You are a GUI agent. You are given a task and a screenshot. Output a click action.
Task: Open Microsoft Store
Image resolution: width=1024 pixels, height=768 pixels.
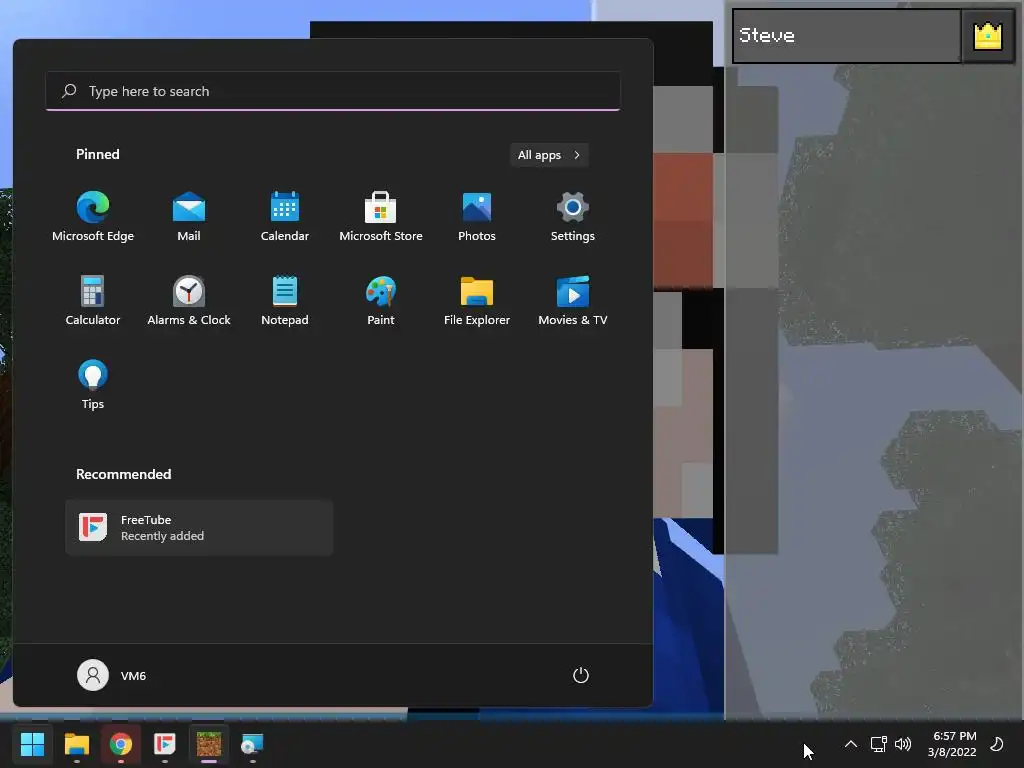click(x=381, y=217)
